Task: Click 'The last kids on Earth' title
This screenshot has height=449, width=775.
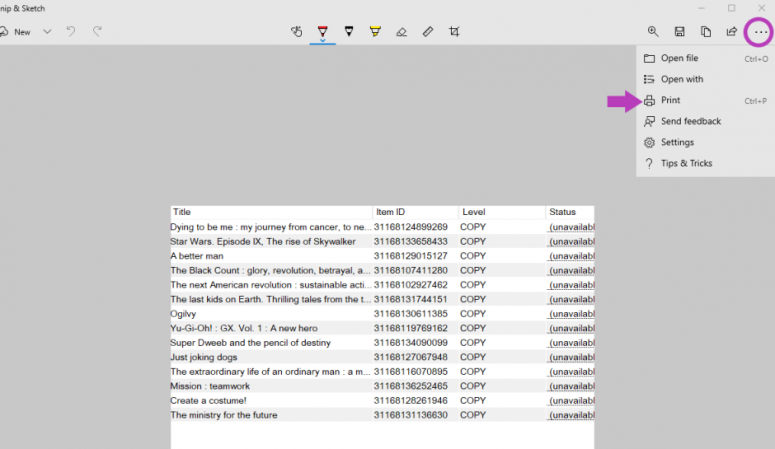Action: [x=270, y=299]
